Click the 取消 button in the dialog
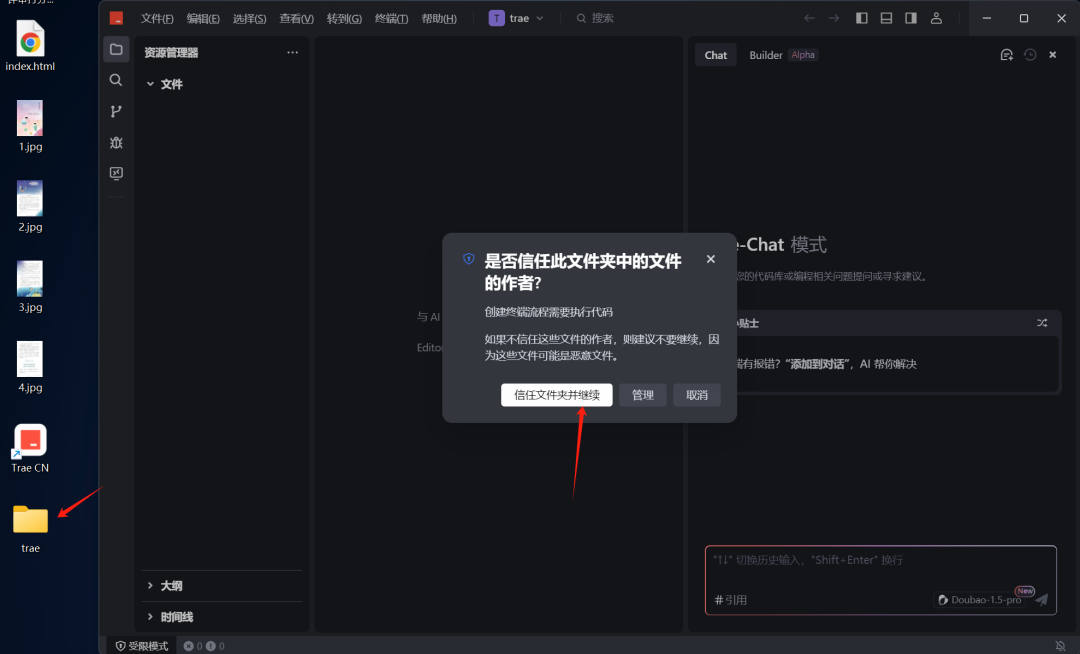This screenshot has width=1080, height=654. (x=696, y=394)
